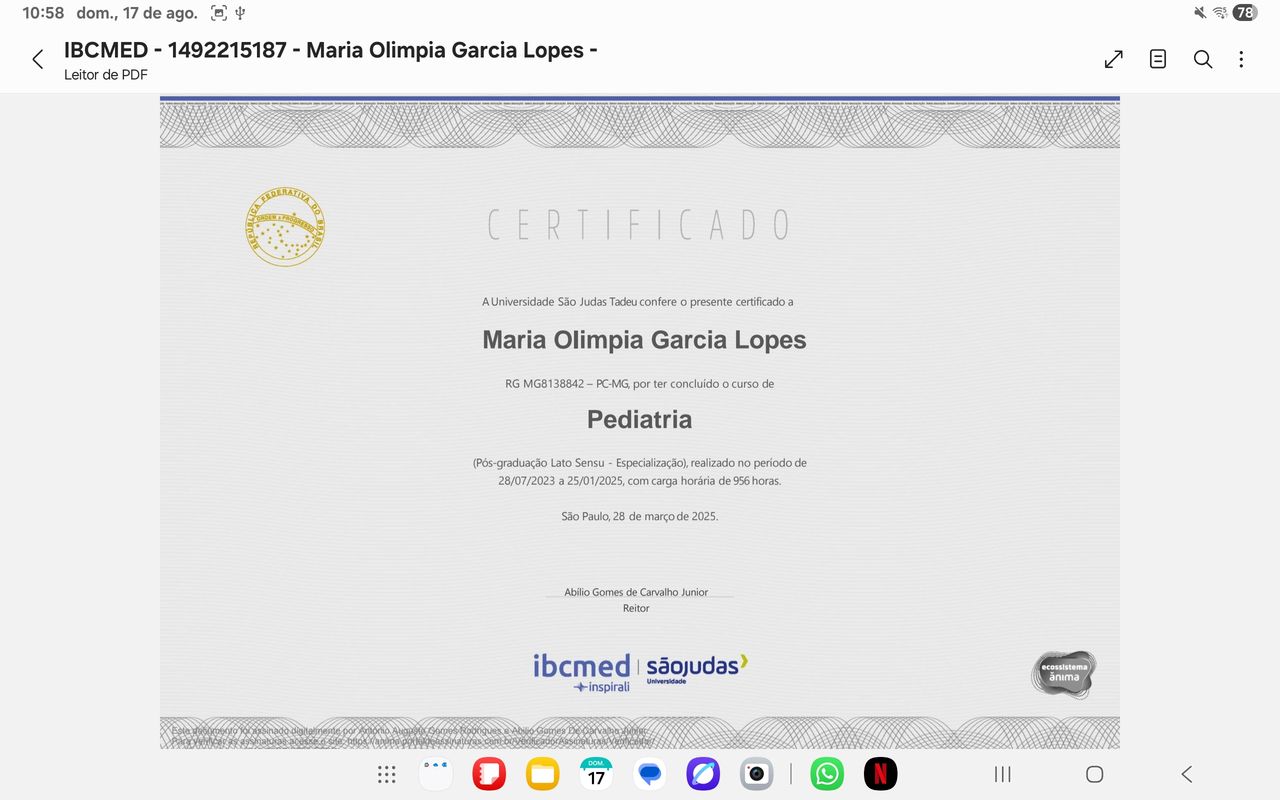This screenshot has height=800, width=1280.
Task: Search within the certificate PDF
Action: coord(1202,59)
